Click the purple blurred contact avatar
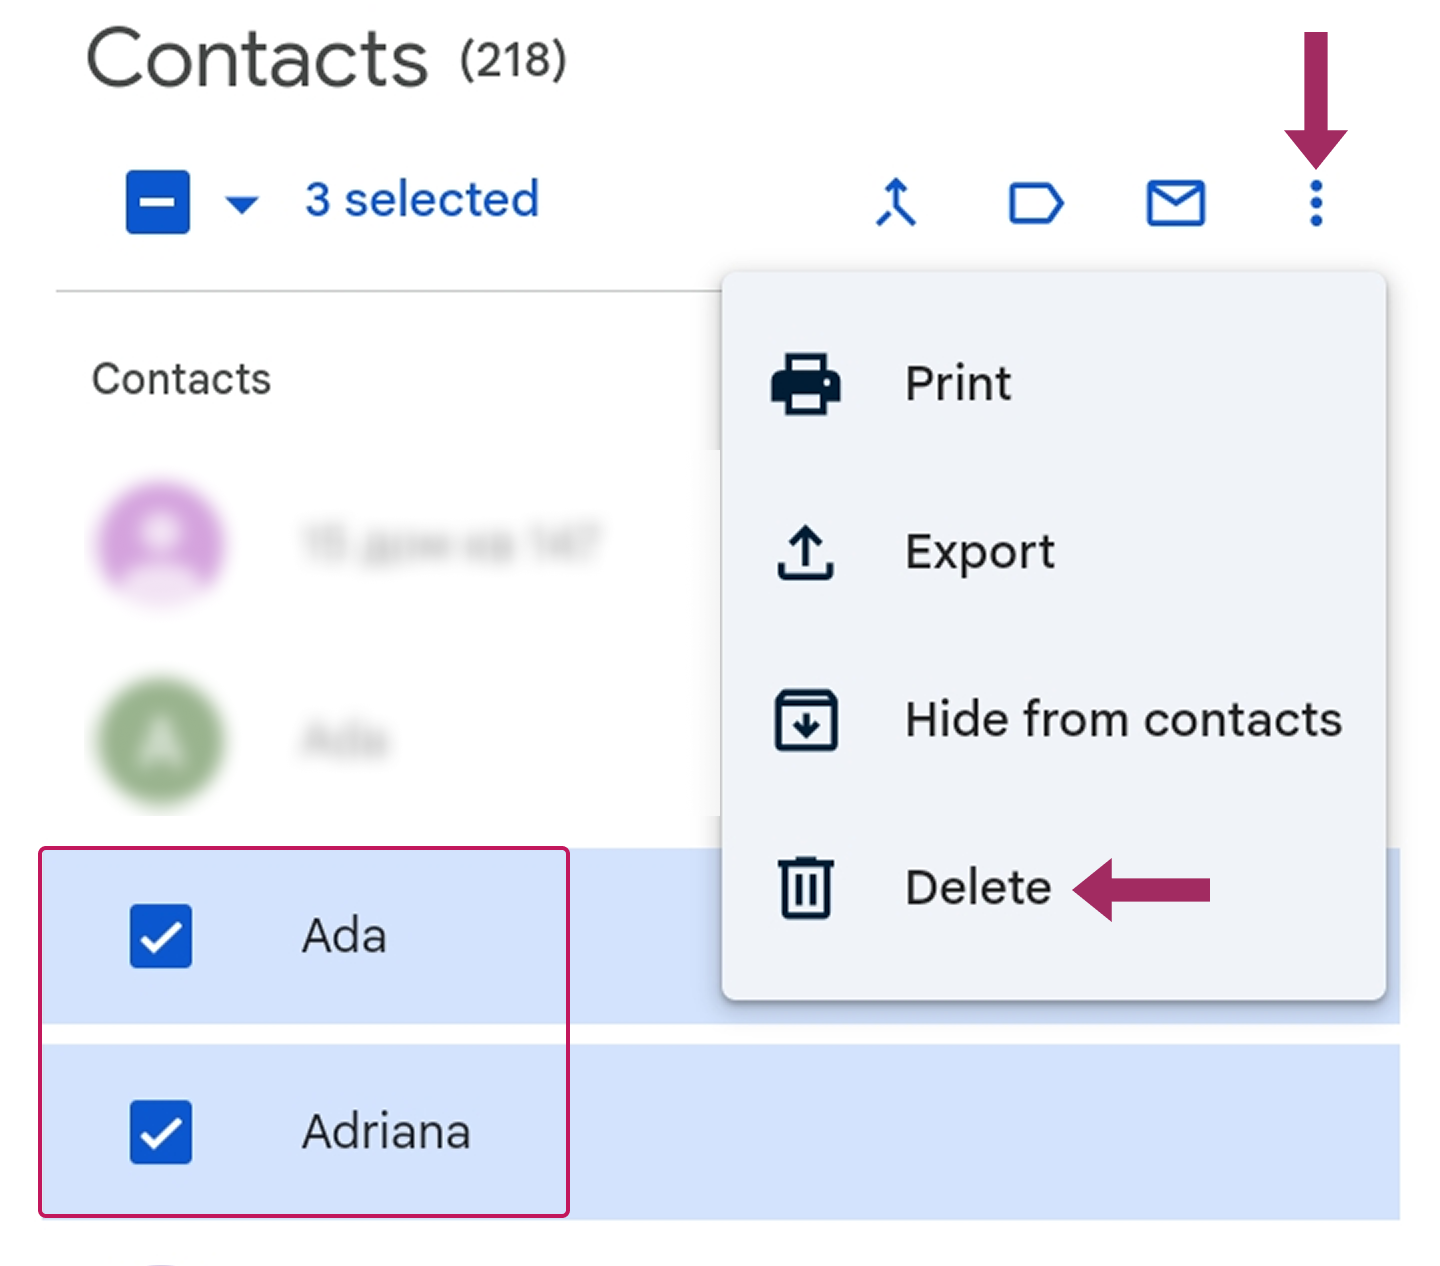The image size is (1440, 1266). point(160,543)
